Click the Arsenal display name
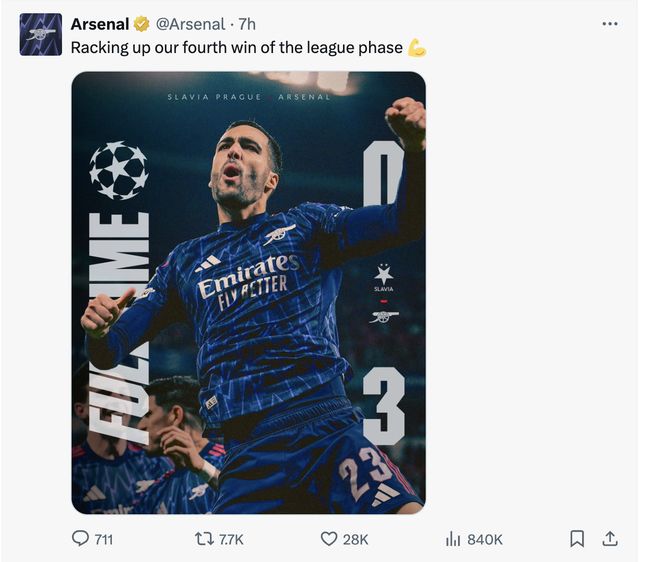 click(x=100, y=24)
